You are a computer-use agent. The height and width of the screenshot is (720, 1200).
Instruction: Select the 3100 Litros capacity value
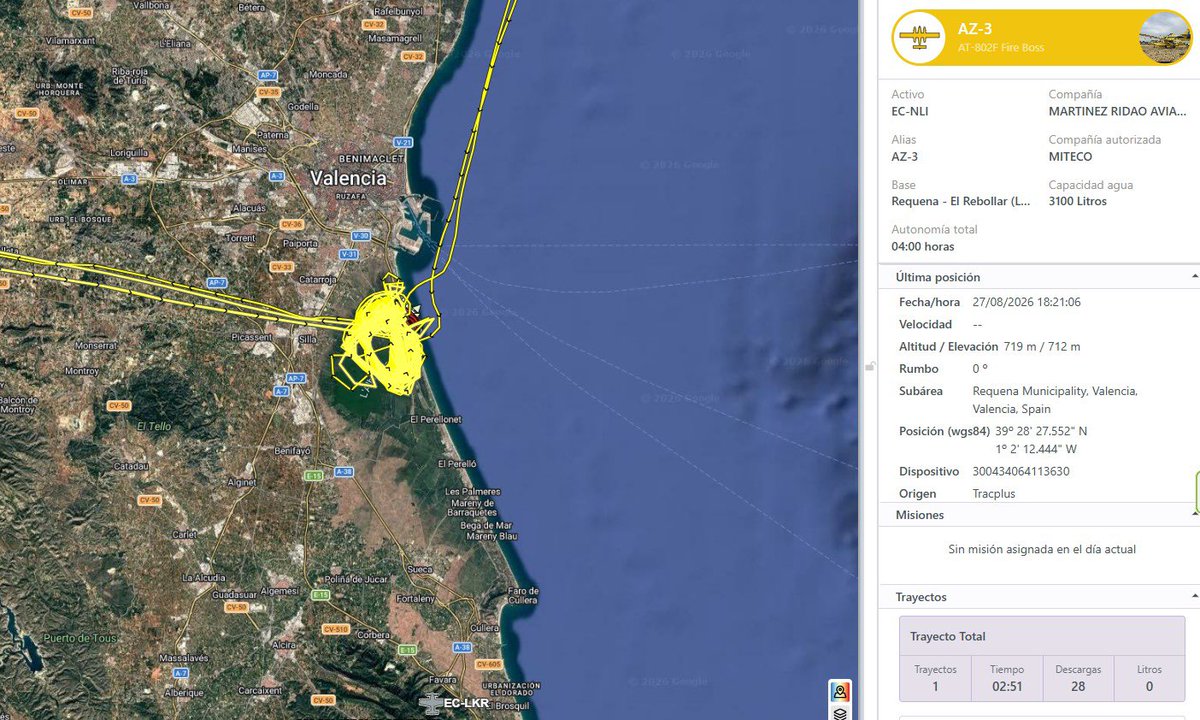[1078, 201]
